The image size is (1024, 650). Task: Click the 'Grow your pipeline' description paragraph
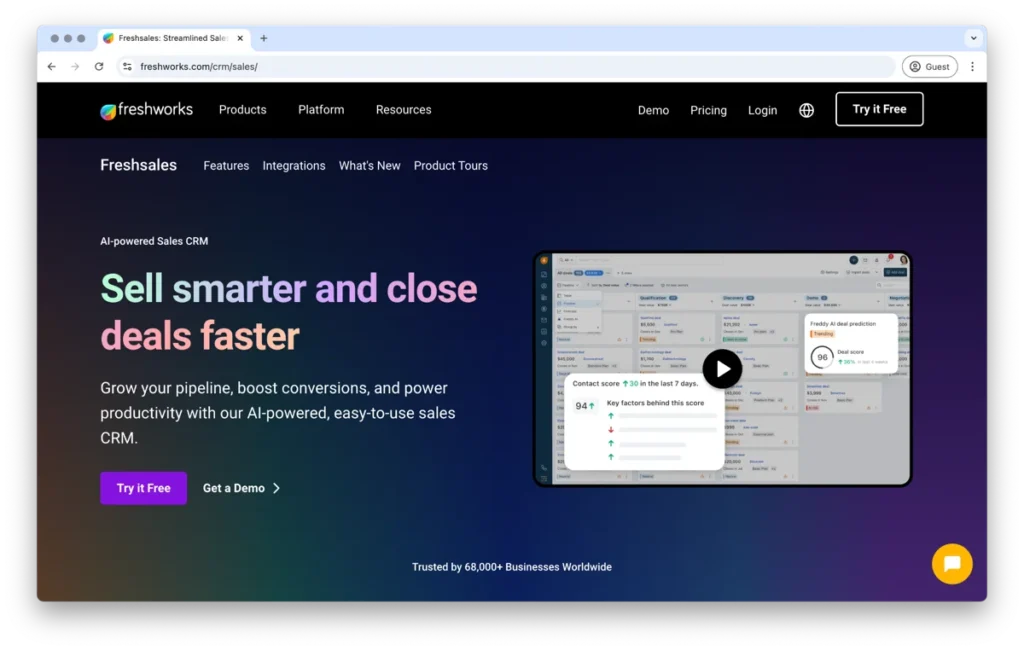click(278, 413)
